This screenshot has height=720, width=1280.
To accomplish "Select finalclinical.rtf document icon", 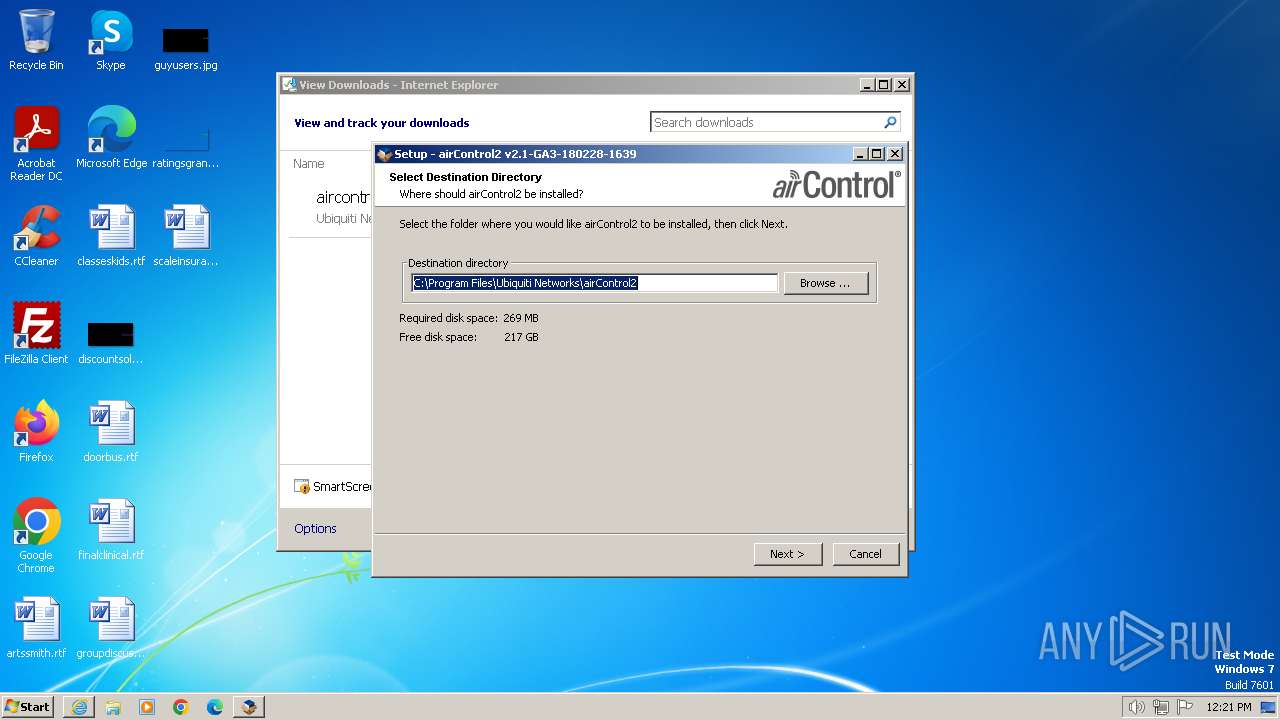I will [x=111, y=530].
